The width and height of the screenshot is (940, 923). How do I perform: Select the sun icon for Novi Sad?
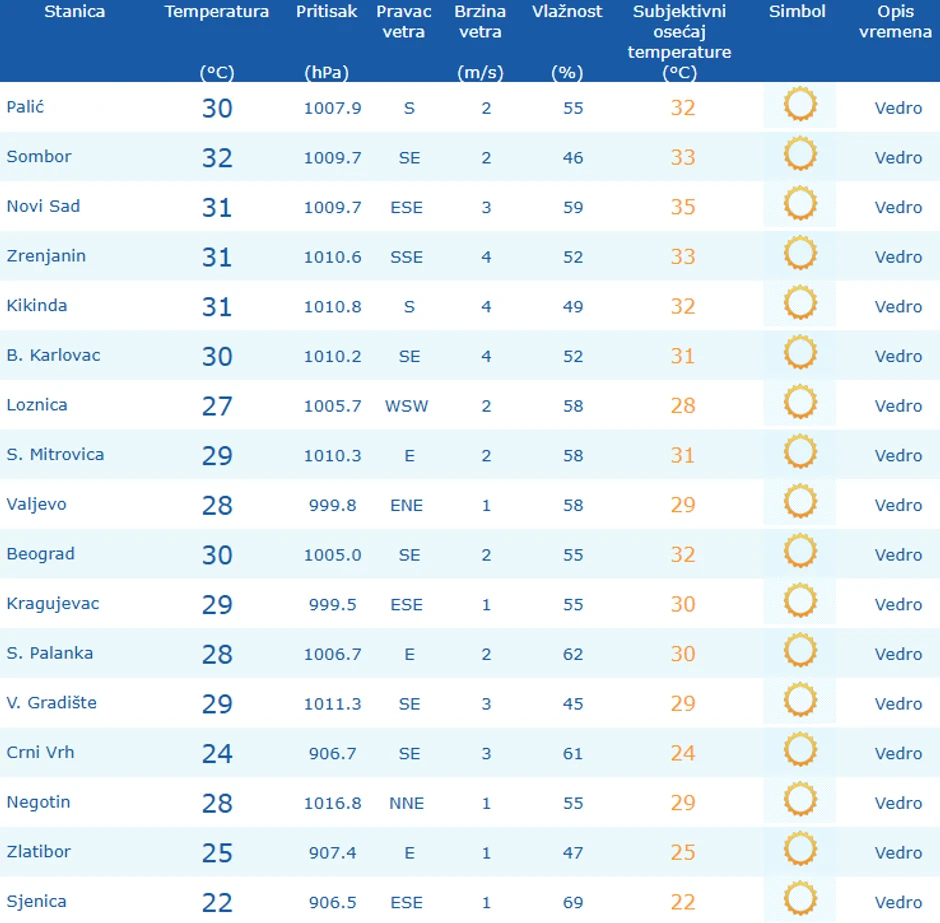coord(800,204)
